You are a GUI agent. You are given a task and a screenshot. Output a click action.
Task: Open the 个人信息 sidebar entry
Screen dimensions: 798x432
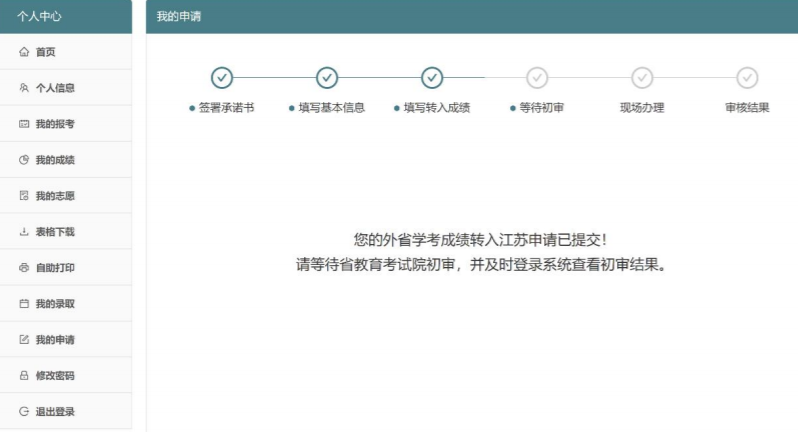pyautogui.click(x=55, y=88)
